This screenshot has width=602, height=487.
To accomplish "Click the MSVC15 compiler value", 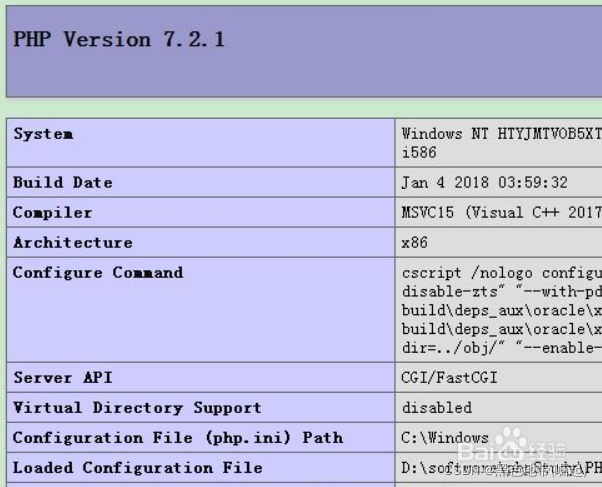I will (x=500, y=213).
